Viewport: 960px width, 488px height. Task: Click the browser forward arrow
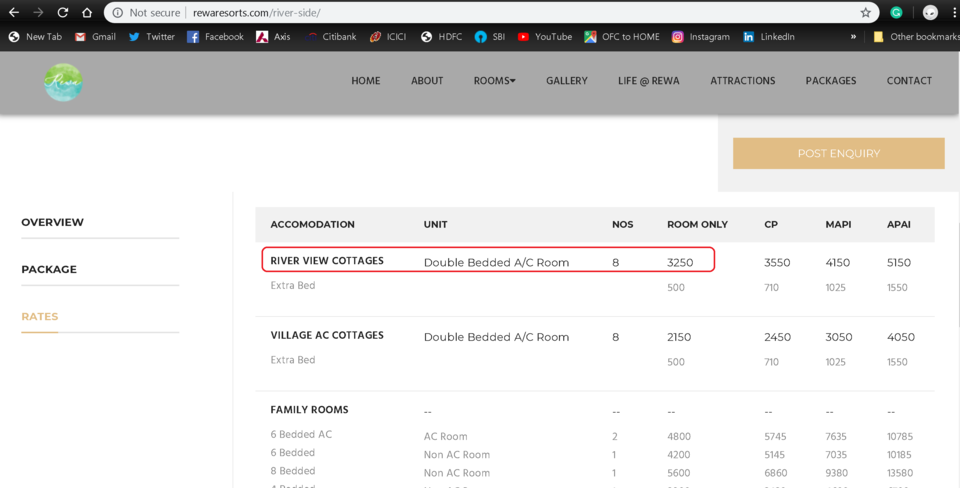[x=38, y=12]
